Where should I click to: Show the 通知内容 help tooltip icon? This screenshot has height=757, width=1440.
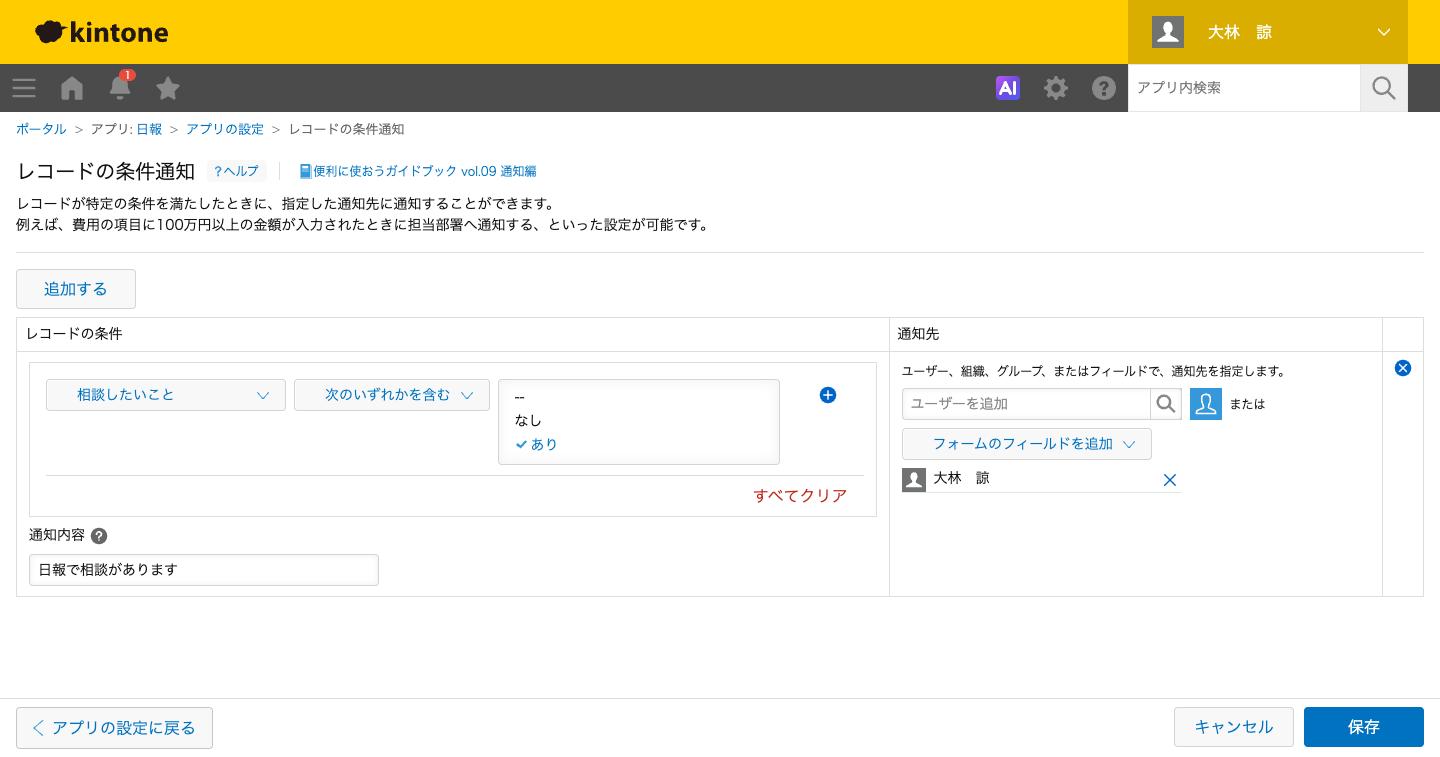pyautogui.click(x=99, y=536)
